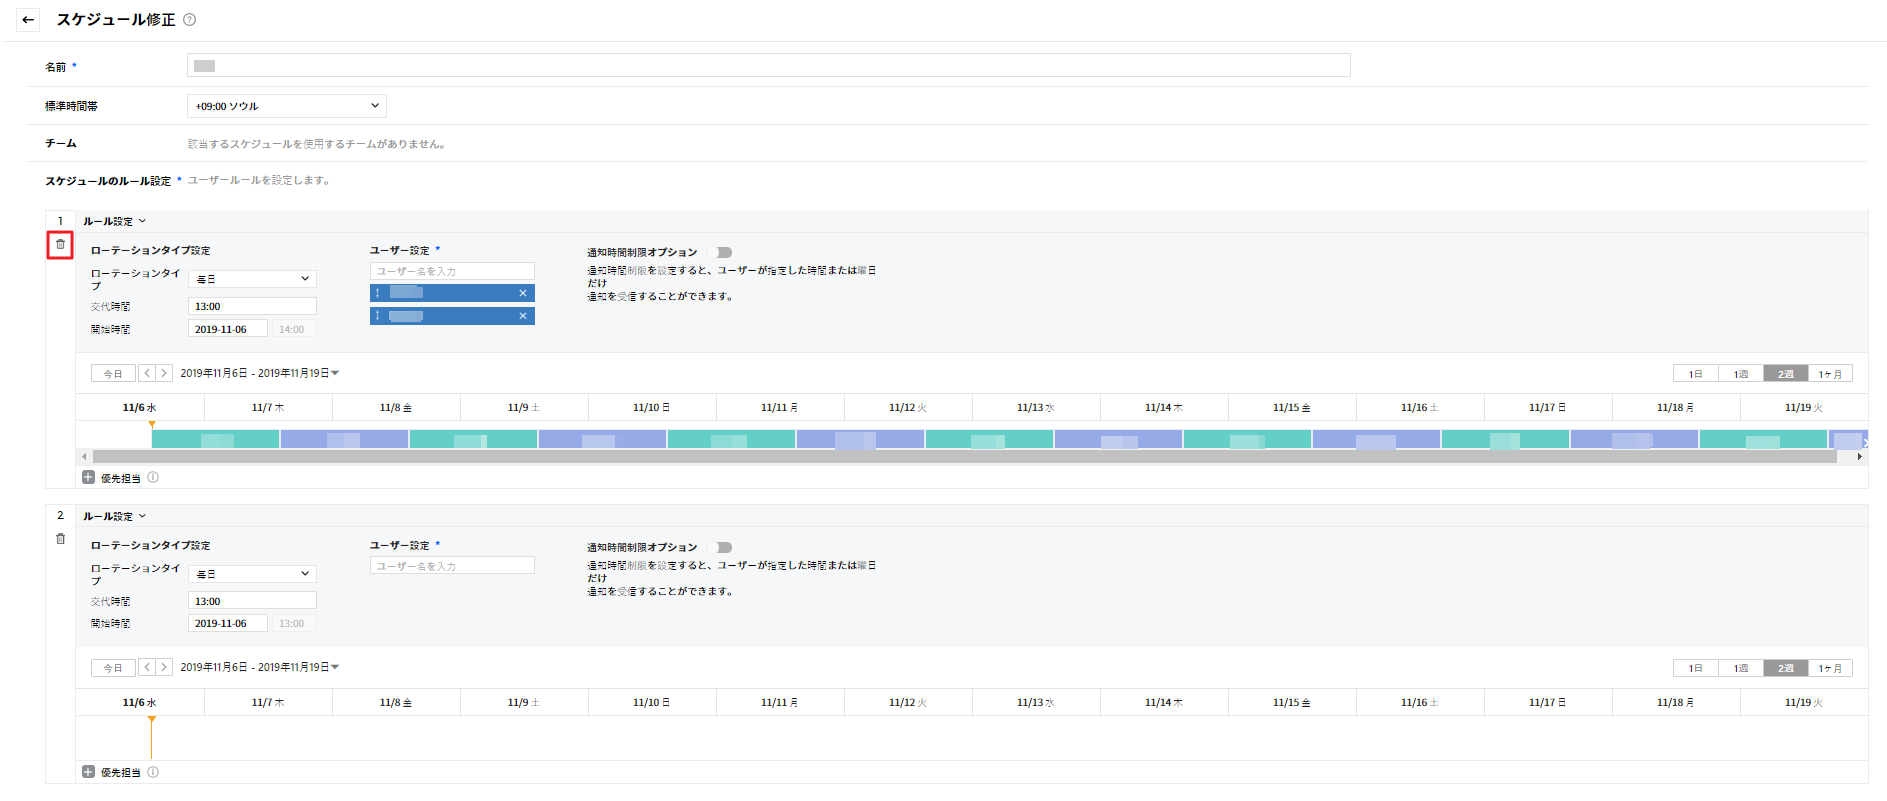
Task: Go to next date range in rule 1
Action: pos(164,373)
